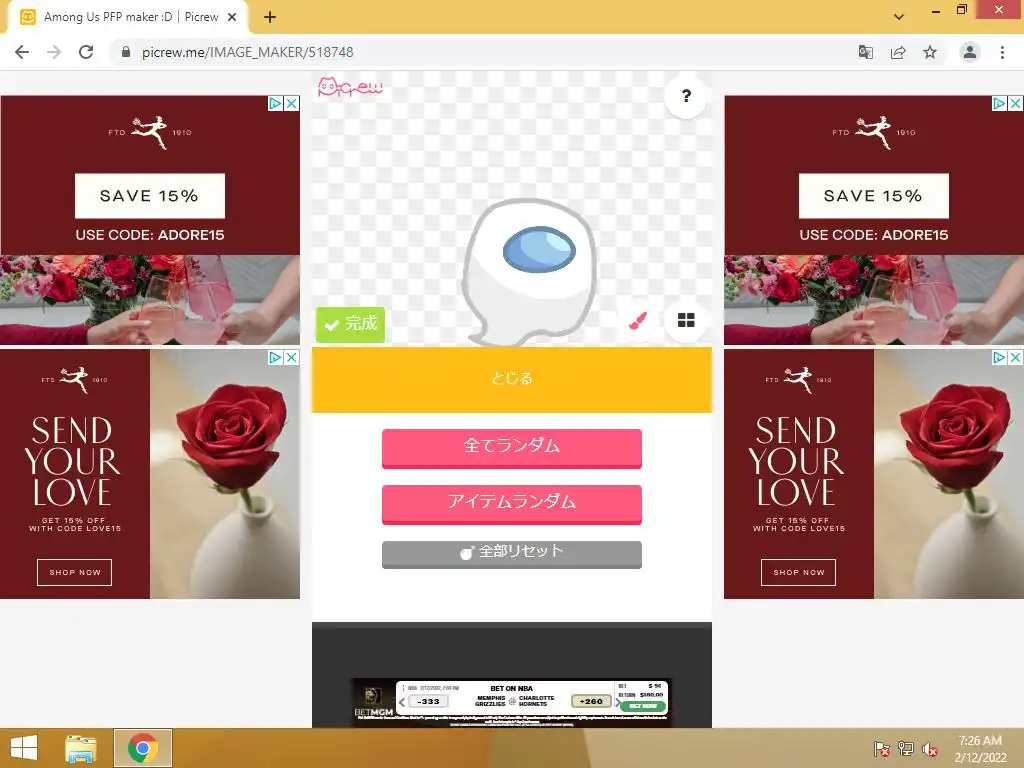Open the grid parts menu icon
The width and height of the screenshot is (1024, 768).
(x=686, y=321)
